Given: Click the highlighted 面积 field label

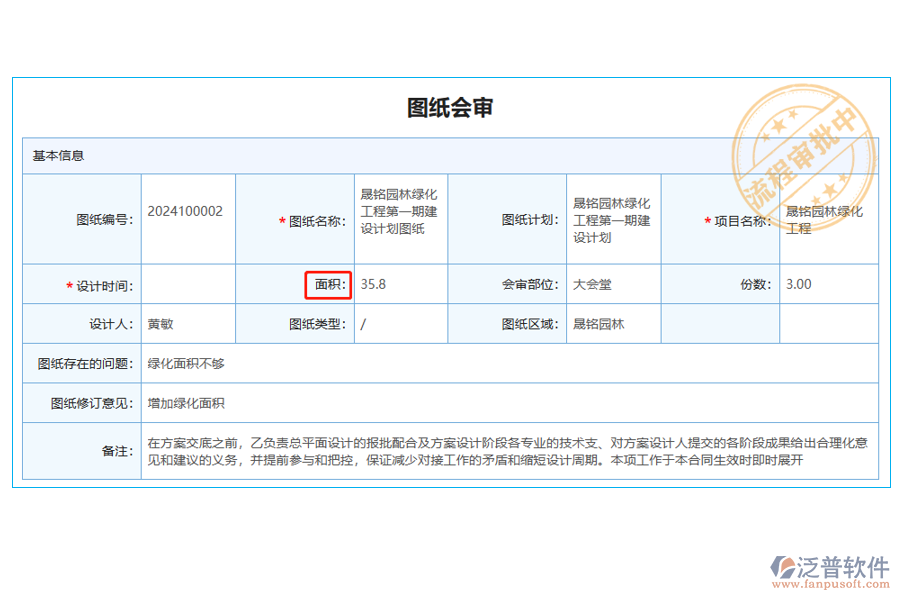Looking at the screenshot, I should [x=328, y=285].
